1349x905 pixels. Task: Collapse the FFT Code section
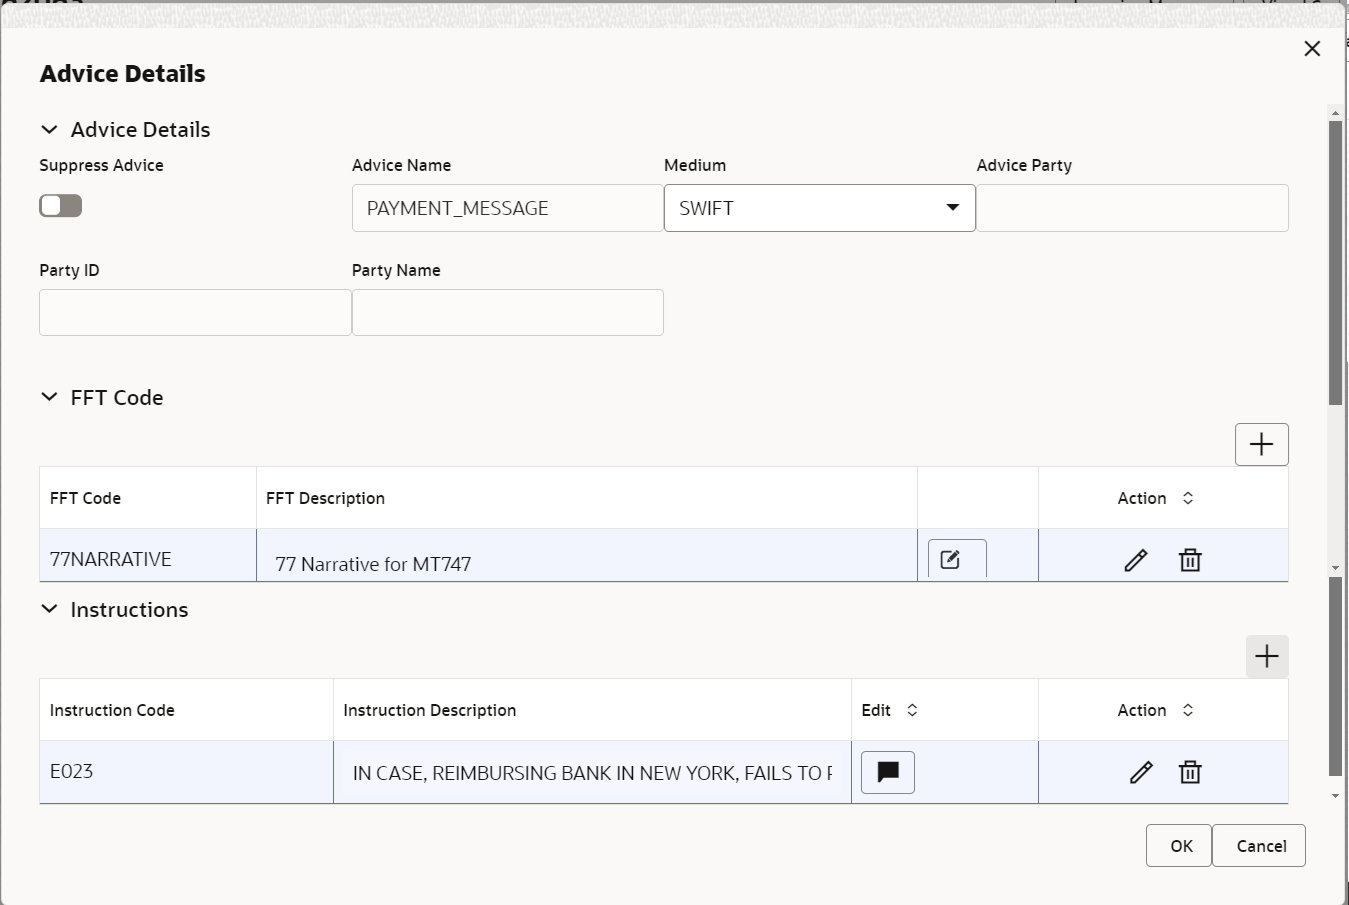point(49,397)
